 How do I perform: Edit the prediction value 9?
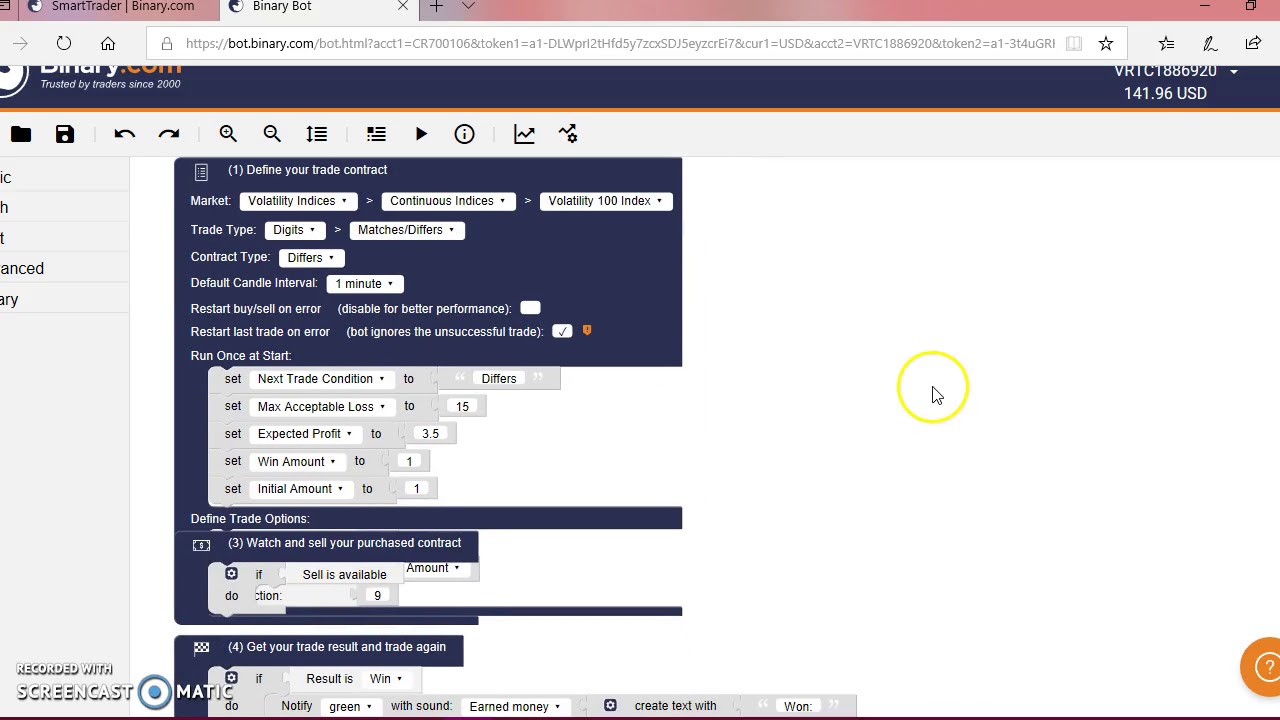[377, 596]
